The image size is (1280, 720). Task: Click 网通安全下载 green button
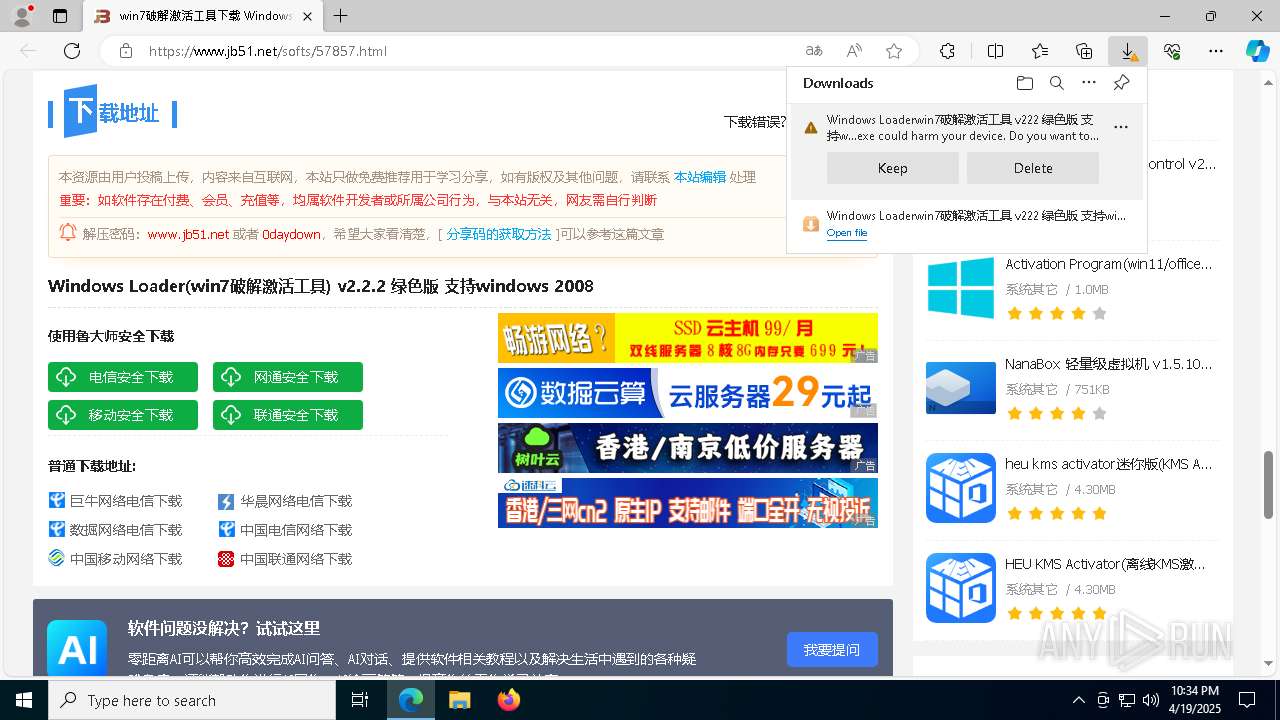pos(288,377)
